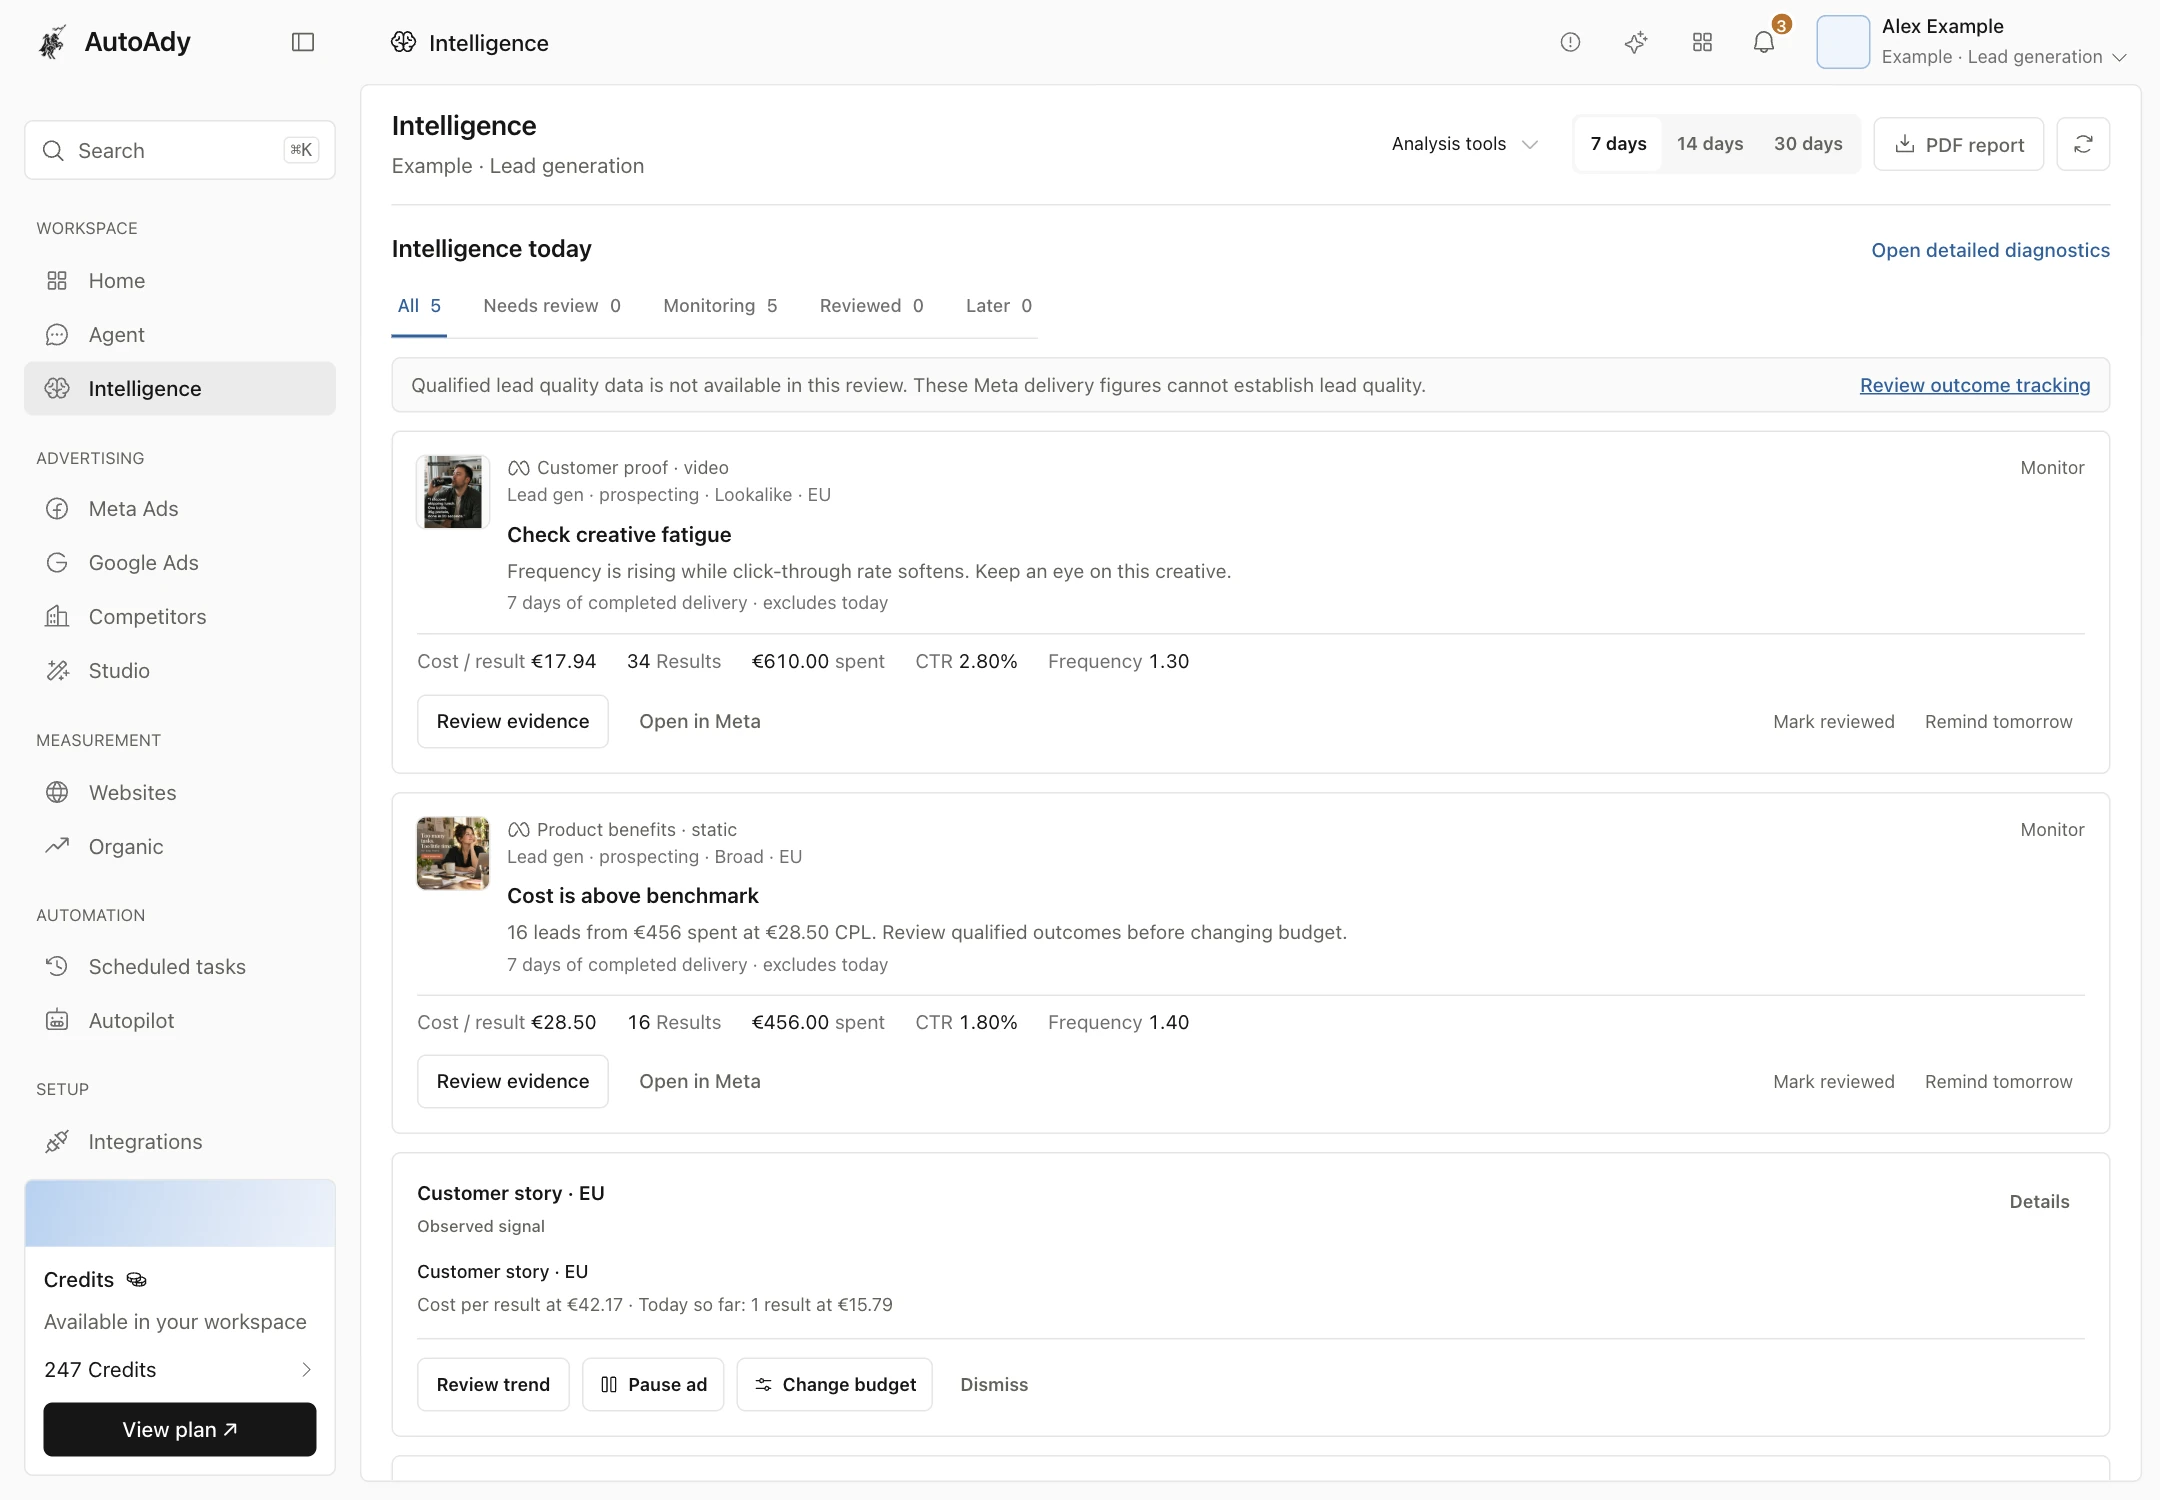Select Intelligence in the sidebar
The width and height of the screenshot is (2160, 1500).
(x=180, y=388)
